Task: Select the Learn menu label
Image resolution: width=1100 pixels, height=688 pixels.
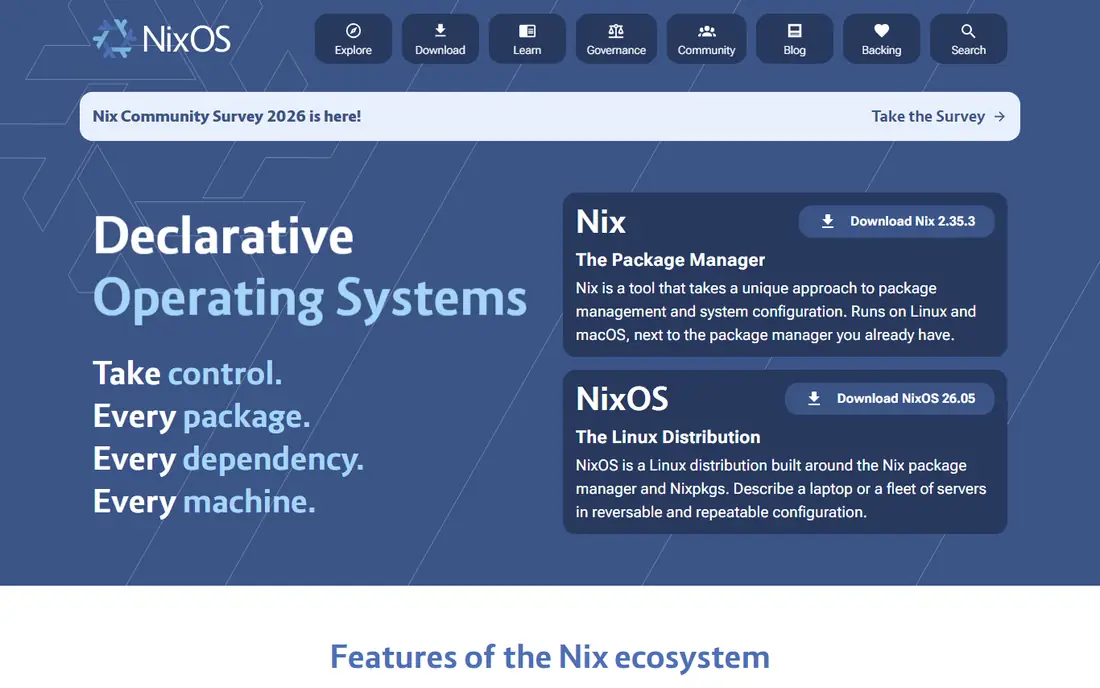Action: point(527,50)
